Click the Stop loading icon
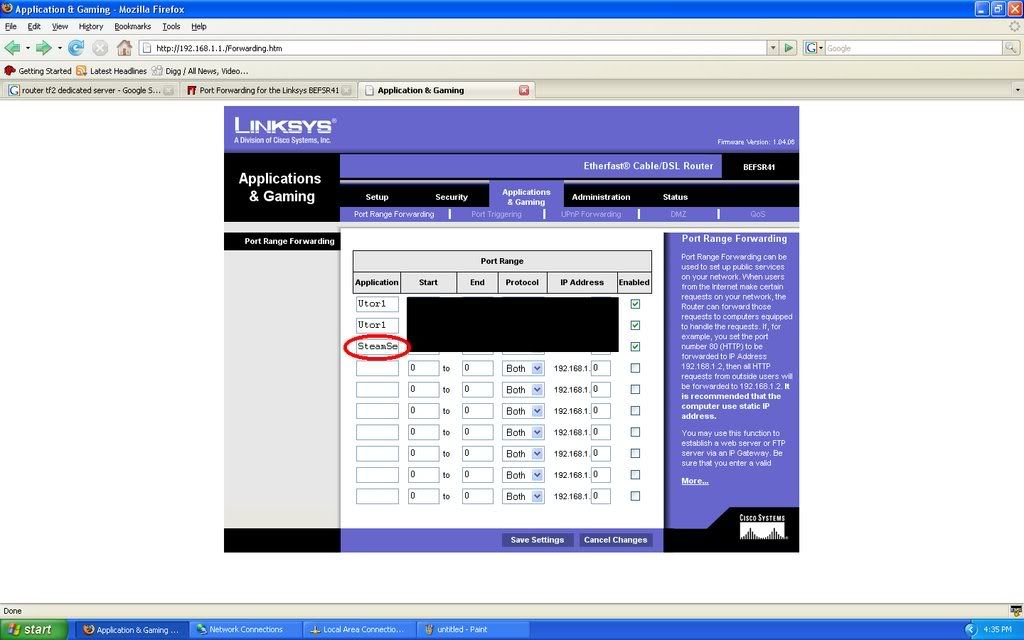Screen dimensions: 1024x640 [100, 48]
